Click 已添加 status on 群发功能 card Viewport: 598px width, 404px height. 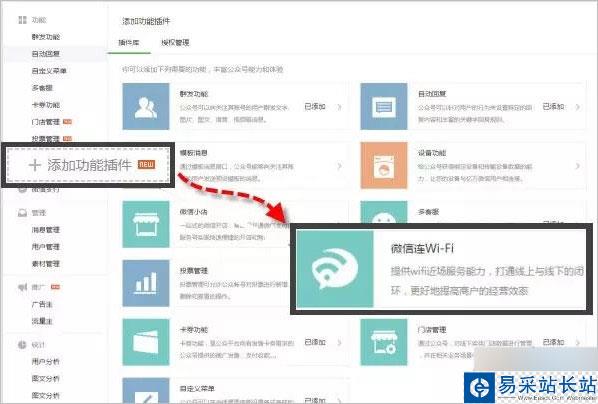pos(315,107)
